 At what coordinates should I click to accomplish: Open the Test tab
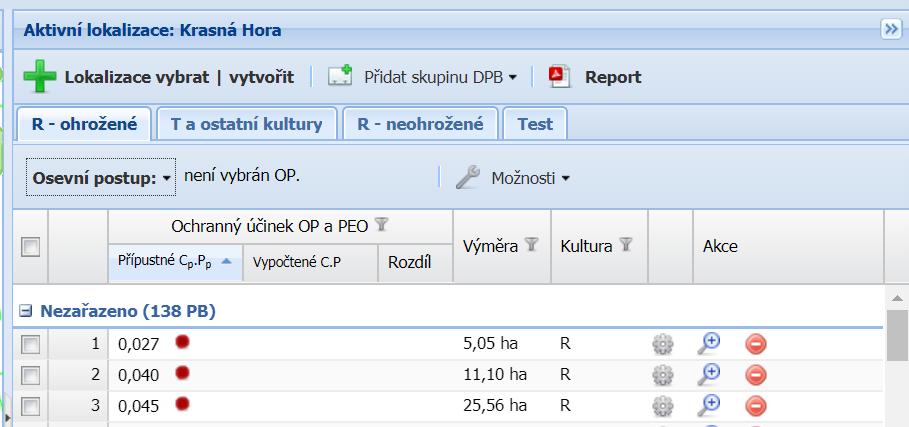click(x=535, y=124)
